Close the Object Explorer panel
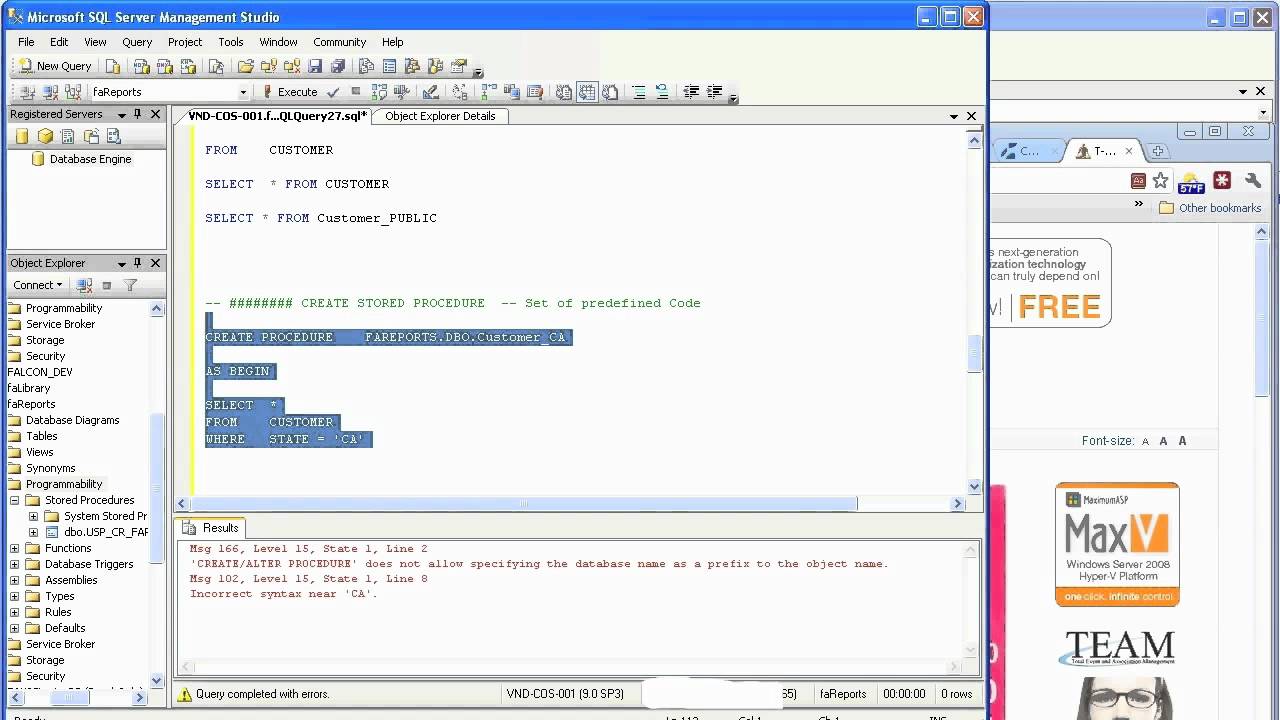The height and width of the screenshot is (720, 1280). pos(155,263)
